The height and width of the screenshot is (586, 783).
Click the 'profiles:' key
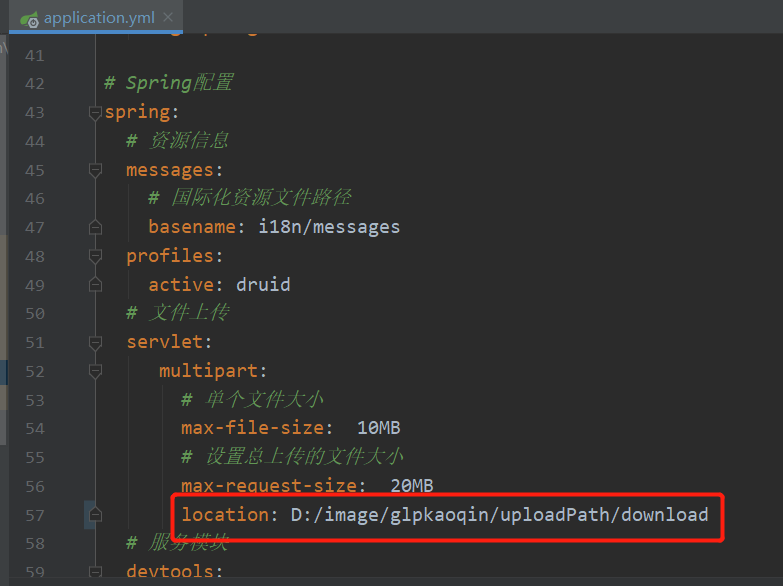[x=174, y=256]
